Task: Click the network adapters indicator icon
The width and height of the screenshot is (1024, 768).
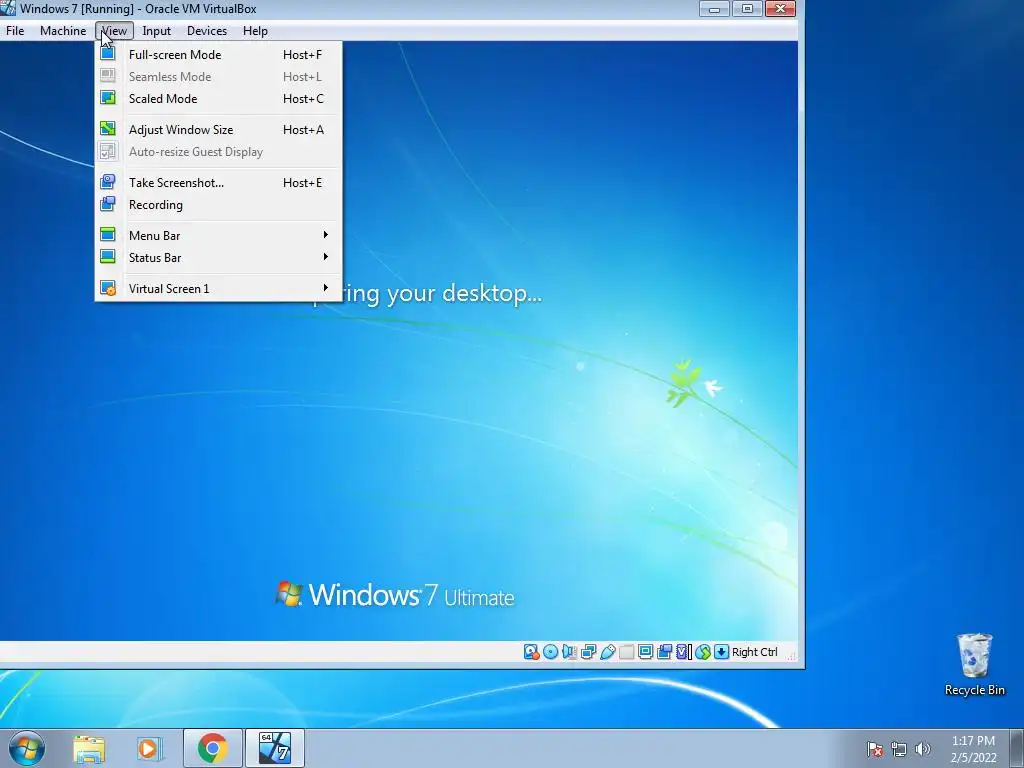Action: (588, 652)
